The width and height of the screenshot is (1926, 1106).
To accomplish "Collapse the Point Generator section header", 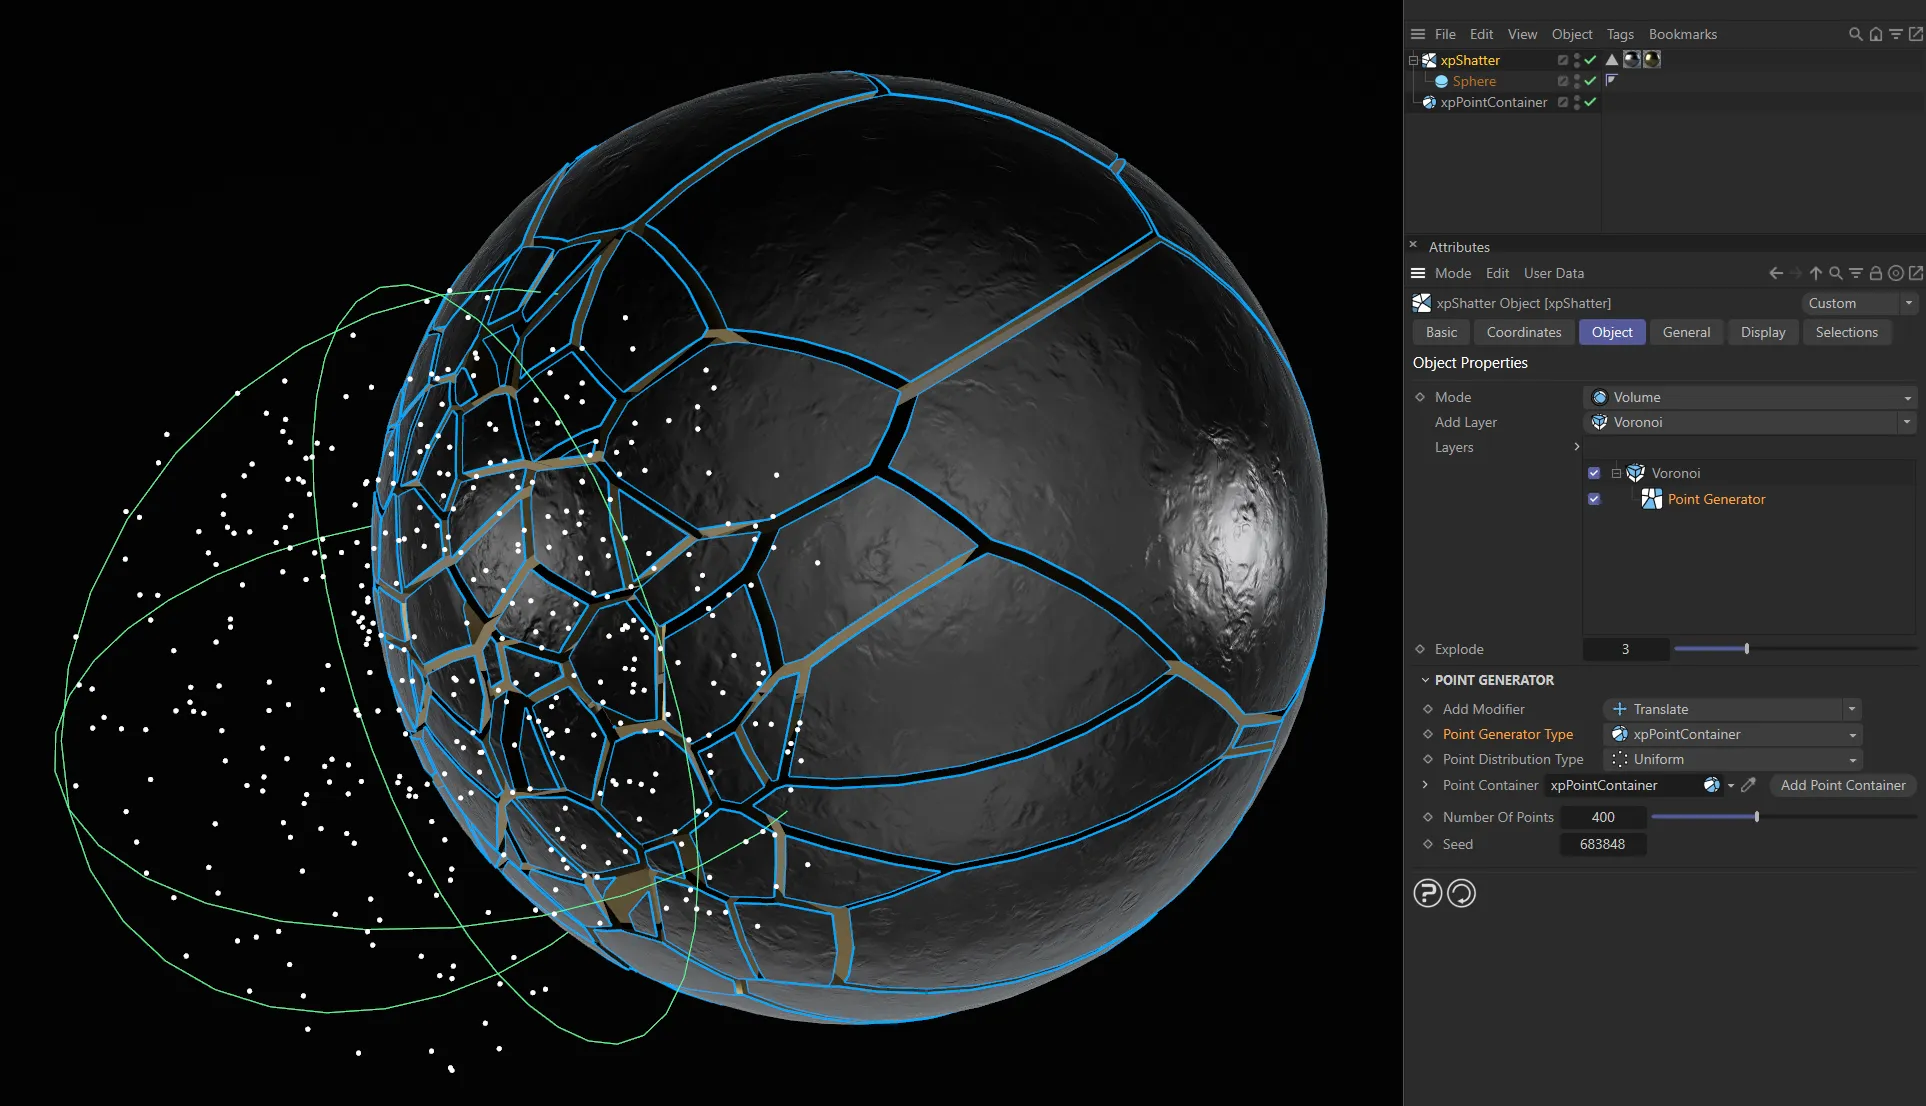I will (x=1426, y=680).
